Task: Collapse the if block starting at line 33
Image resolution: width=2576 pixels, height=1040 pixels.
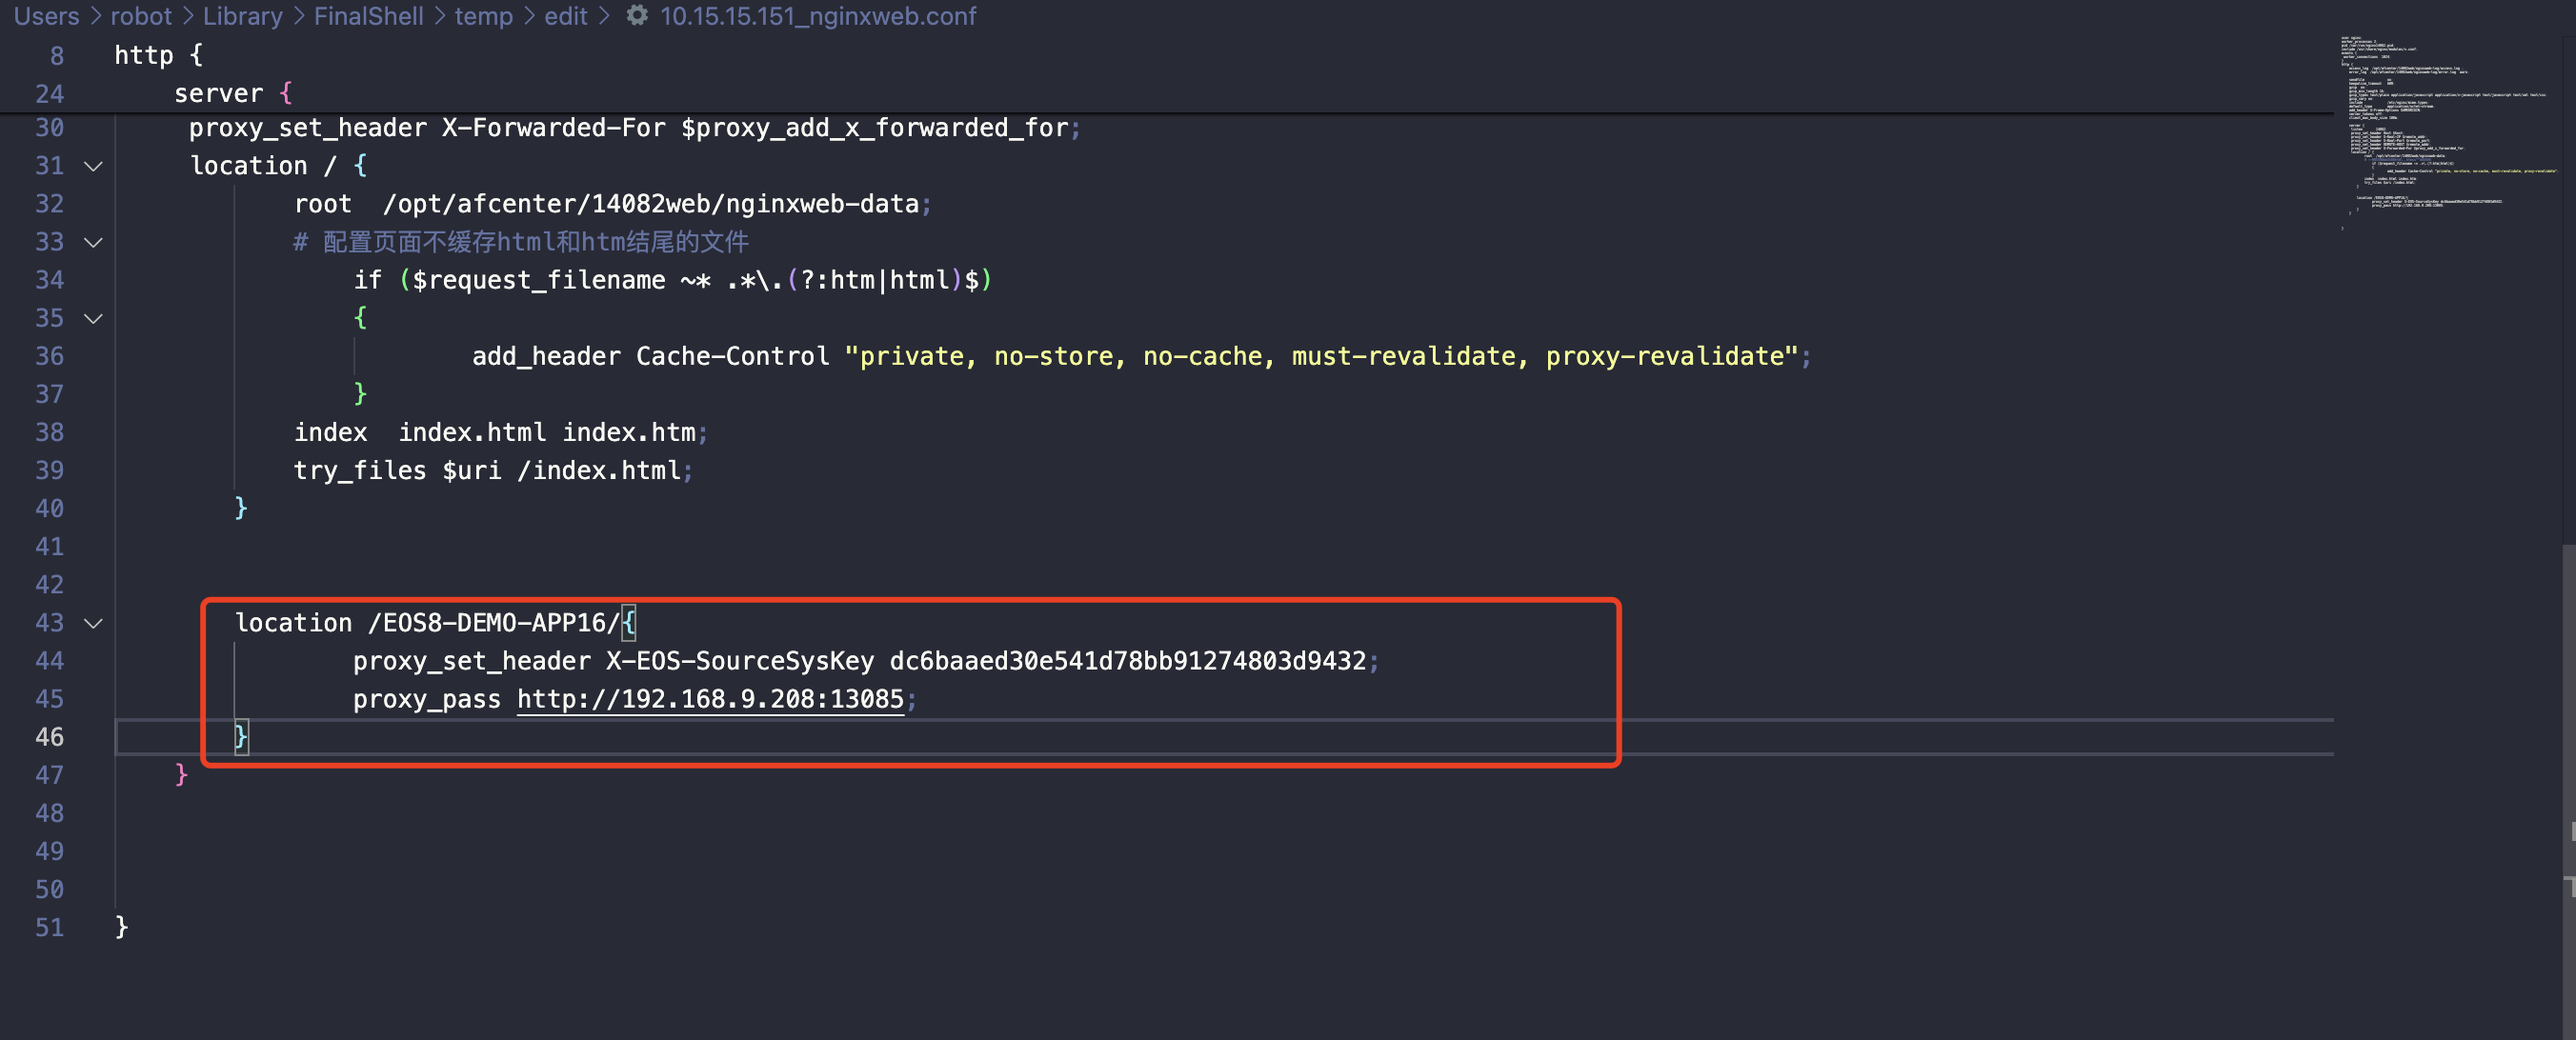Action: pyautogui.click(x=92, y=242)
